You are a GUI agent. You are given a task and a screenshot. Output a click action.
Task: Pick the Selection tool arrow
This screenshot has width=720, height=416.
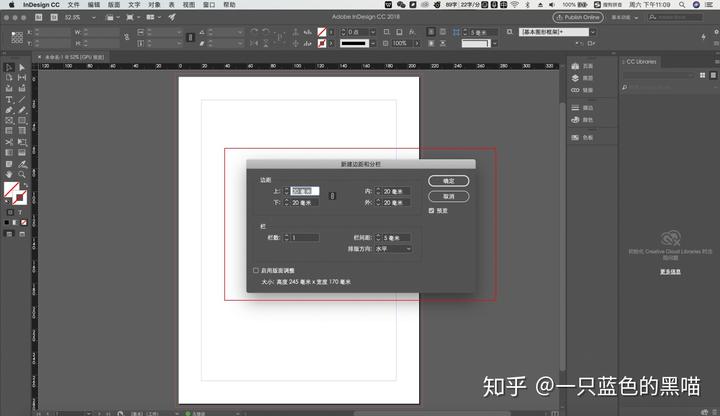point(9,68)
